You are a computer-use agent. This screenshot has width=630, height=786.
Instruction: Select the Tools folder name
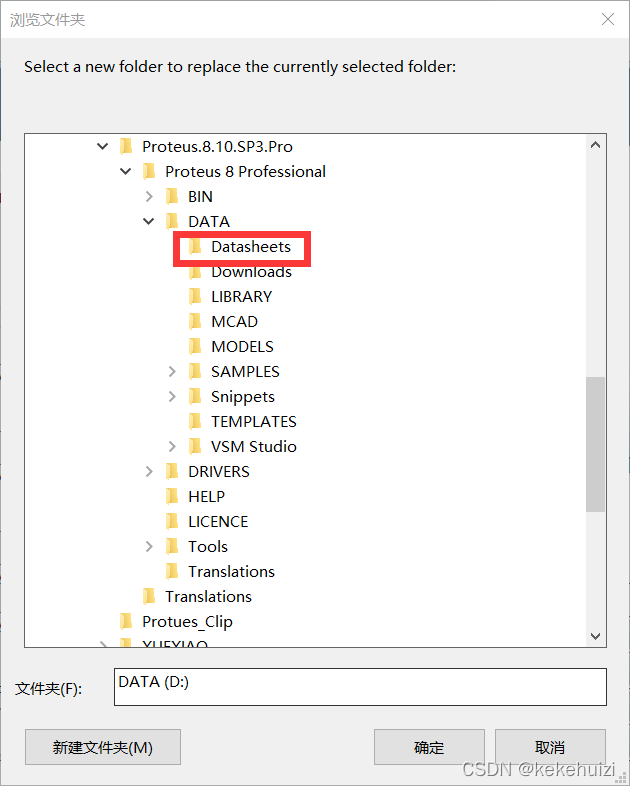tap(208, 546)
